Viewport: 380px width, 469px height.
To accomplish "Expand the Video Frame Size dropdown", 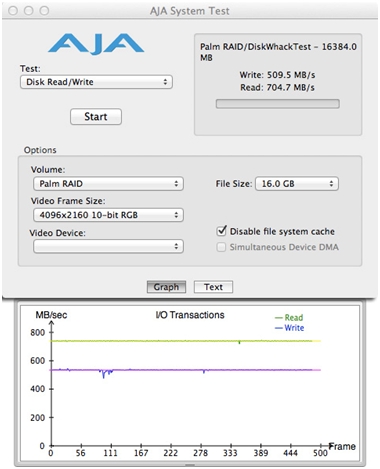I will click(108, 215).
